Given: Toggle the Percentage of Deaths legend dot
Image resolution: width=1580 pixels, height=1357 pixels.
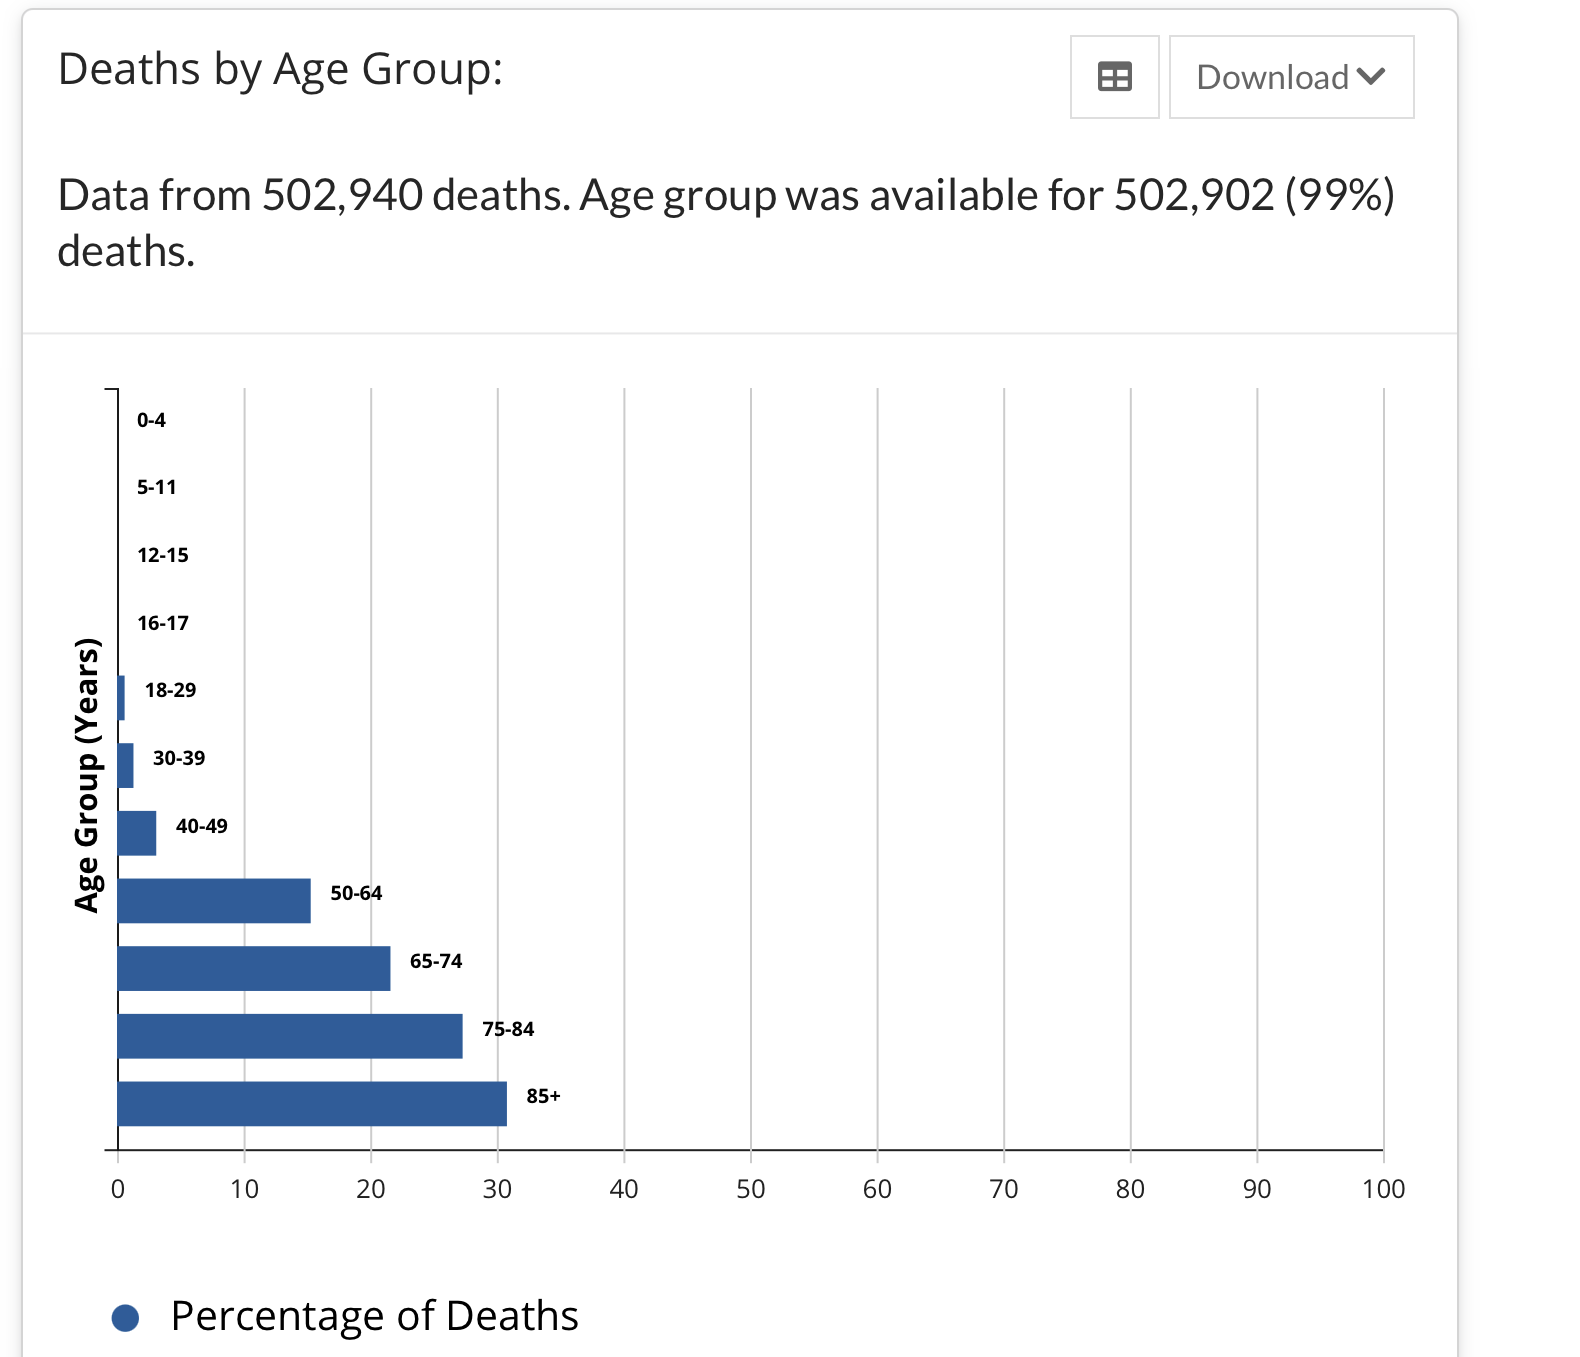Looking at the screenshot, I should tap(125, 1318).
